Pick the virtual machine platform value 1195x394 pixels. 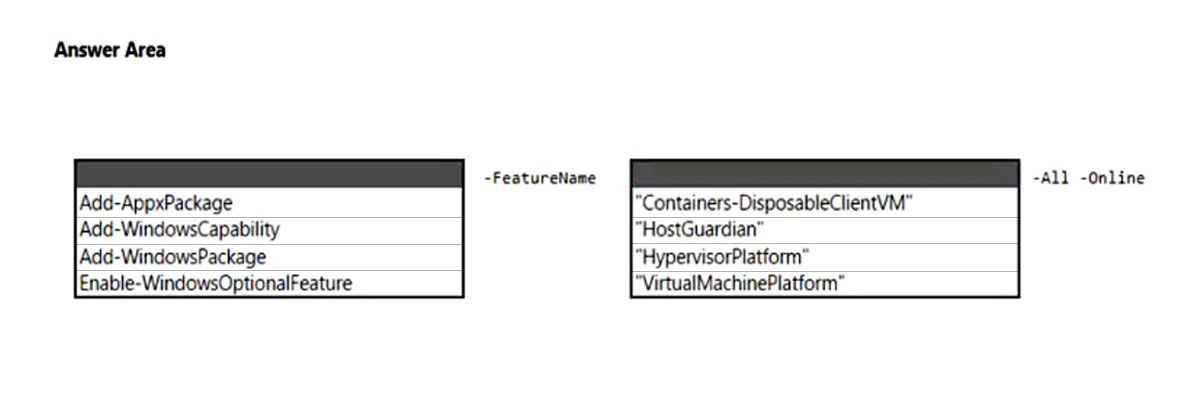point(825,283)
